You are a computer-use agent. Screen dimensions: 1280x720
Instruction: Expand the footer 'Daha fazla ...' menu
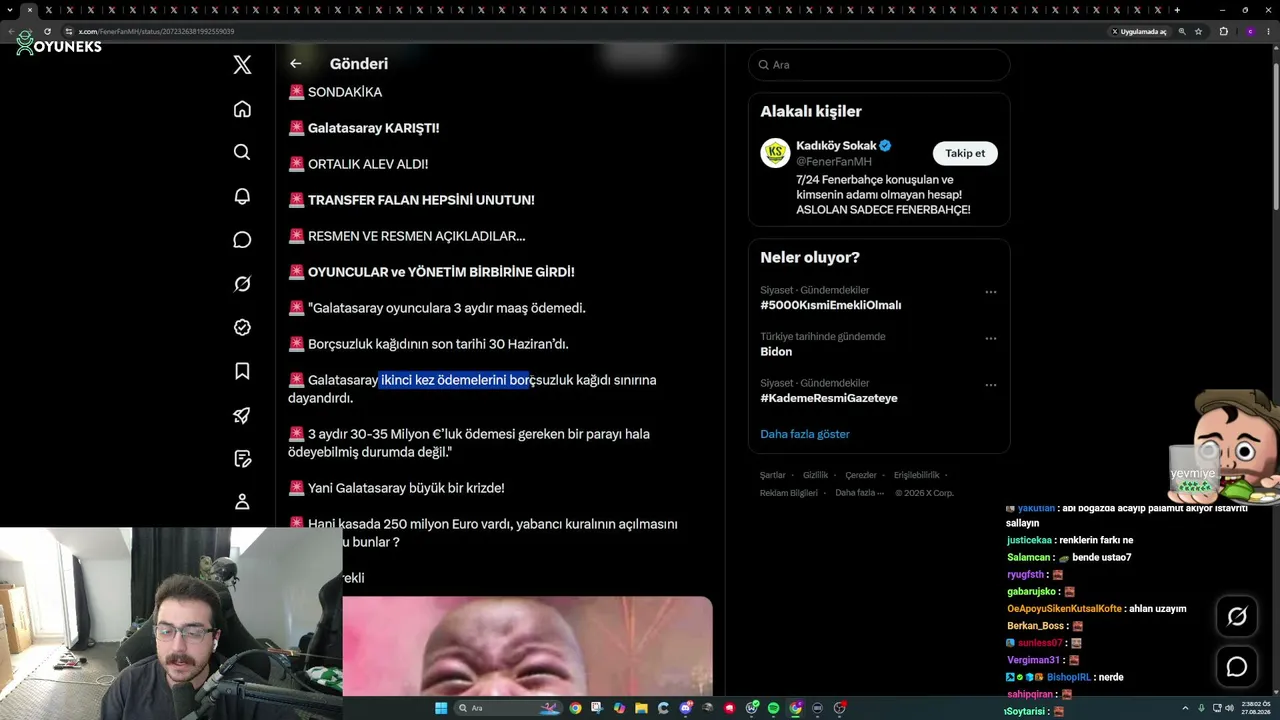pyautogui.click(x=859, y=493)
